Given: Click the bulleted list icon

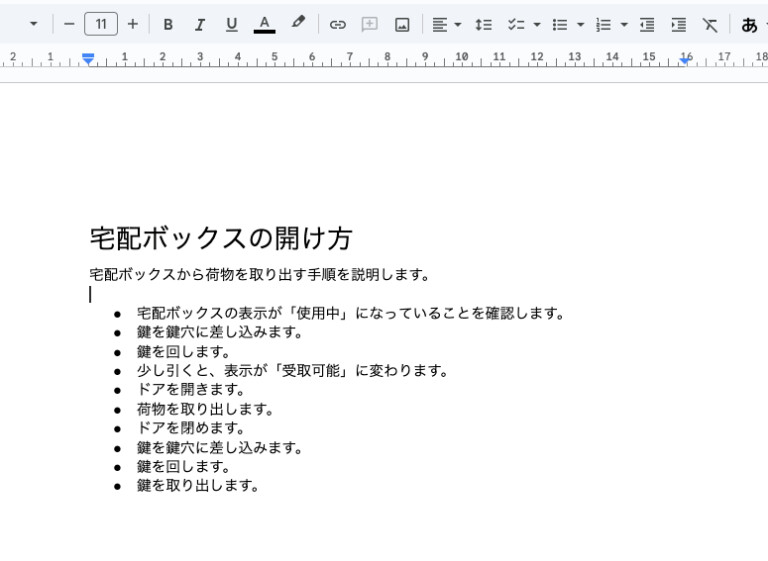Looking at the screenshot, I should (560, 24).
